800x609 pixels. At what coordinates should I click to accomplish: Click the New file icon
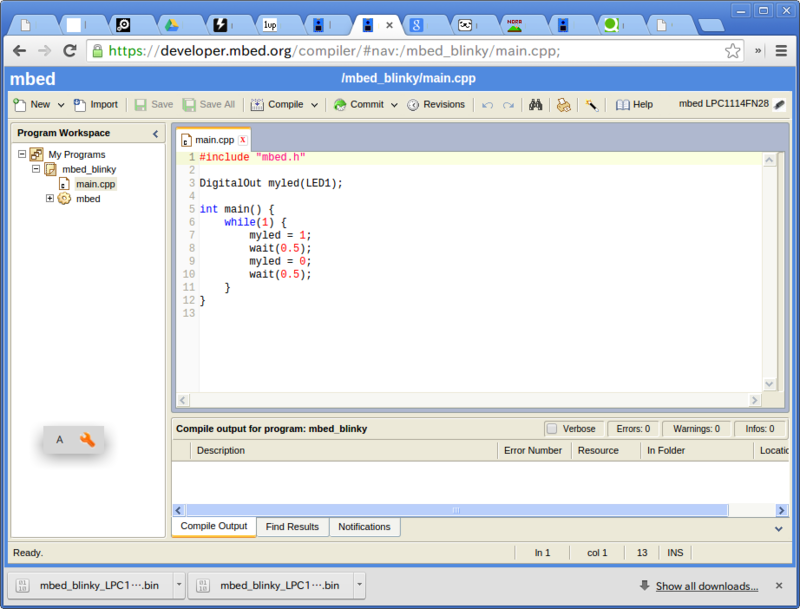click(19, 105)
